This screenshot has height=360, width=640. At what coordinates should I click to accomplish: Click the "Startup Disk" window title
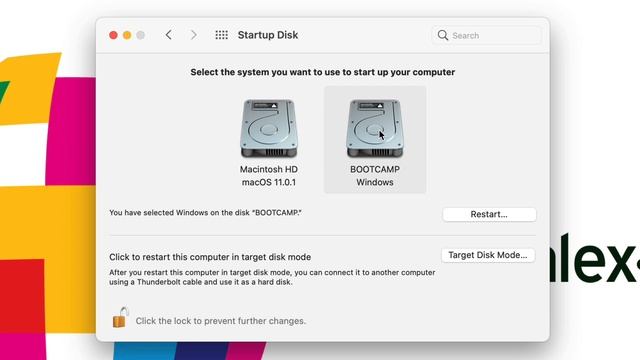[x=268, y=35]
